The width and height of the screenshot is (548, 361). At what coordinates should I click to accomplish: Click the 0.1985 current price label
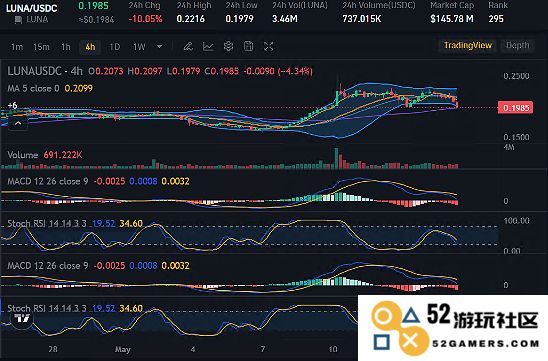[516, 108]
